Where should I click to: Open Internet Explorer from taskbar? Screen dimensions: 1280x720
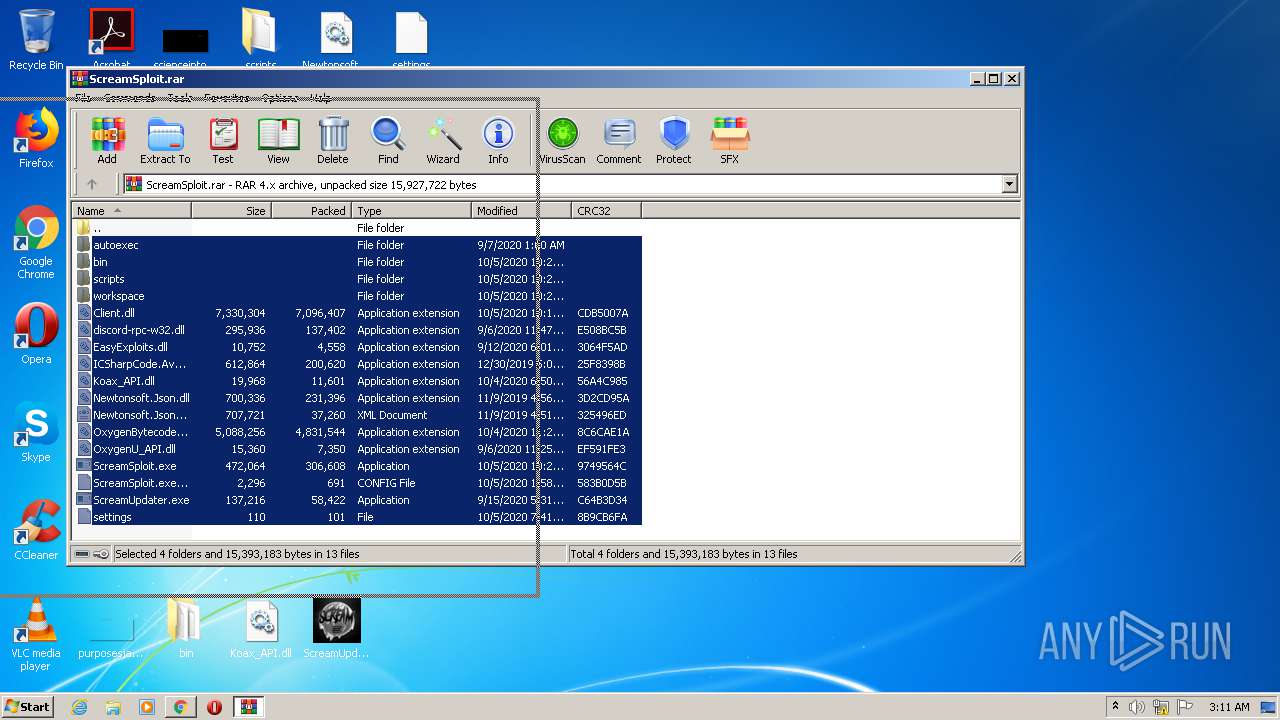point(80,707)
